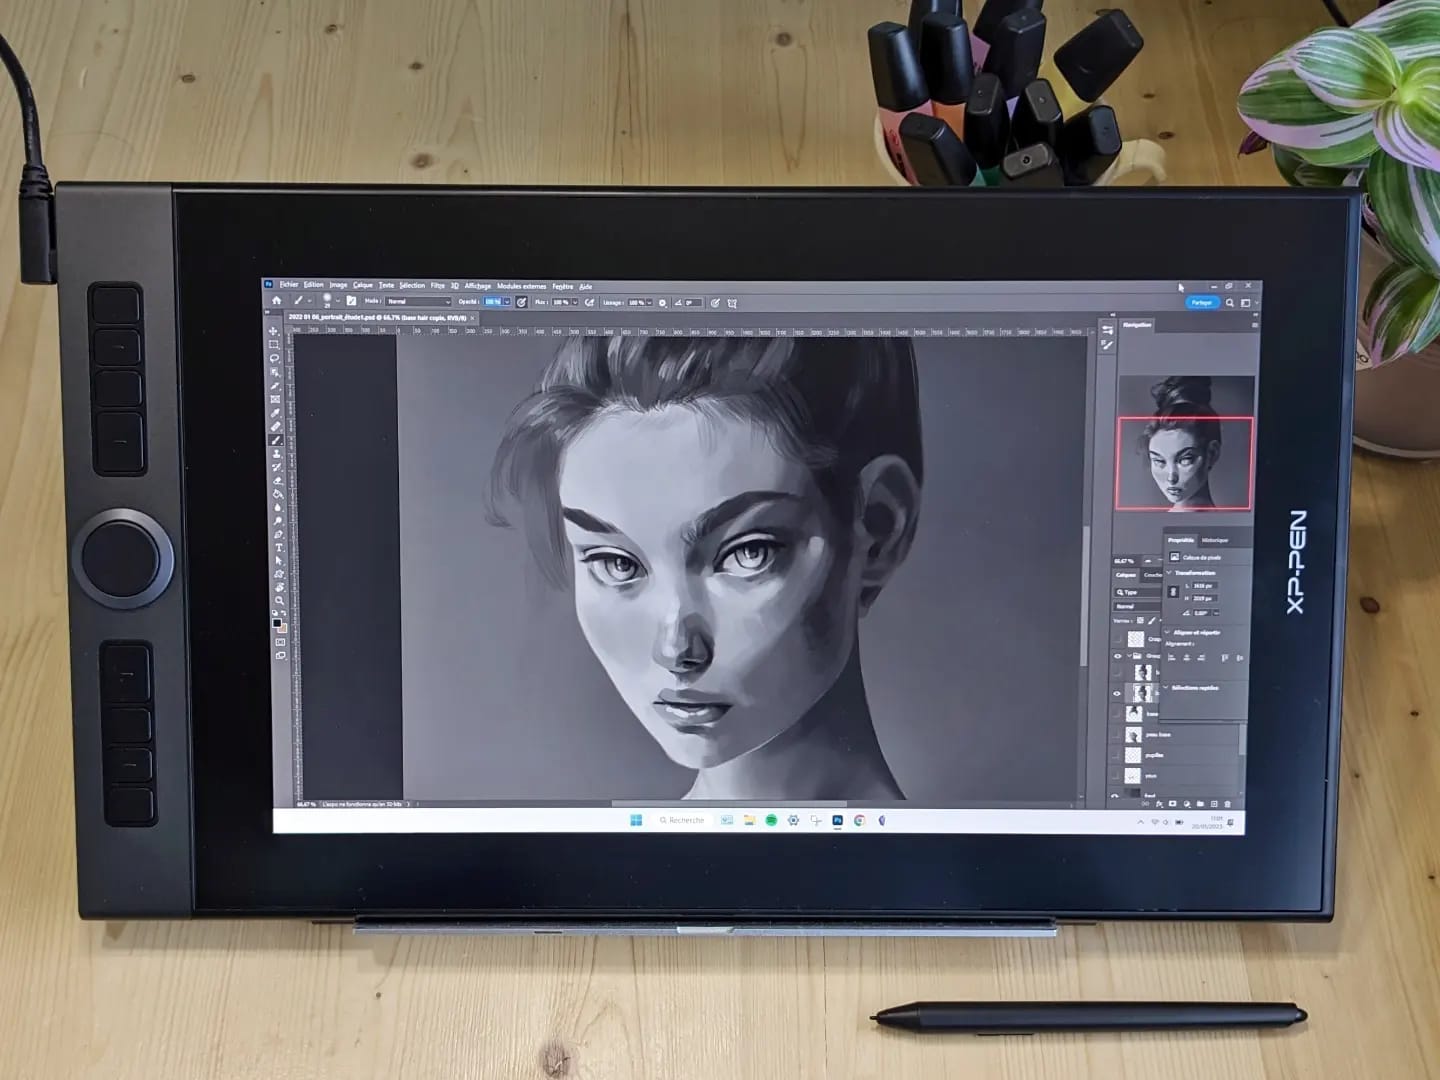Open the brush Mode dropdown (Normal)
The width and height of the screenshot is (1440, 1080).
418,301
